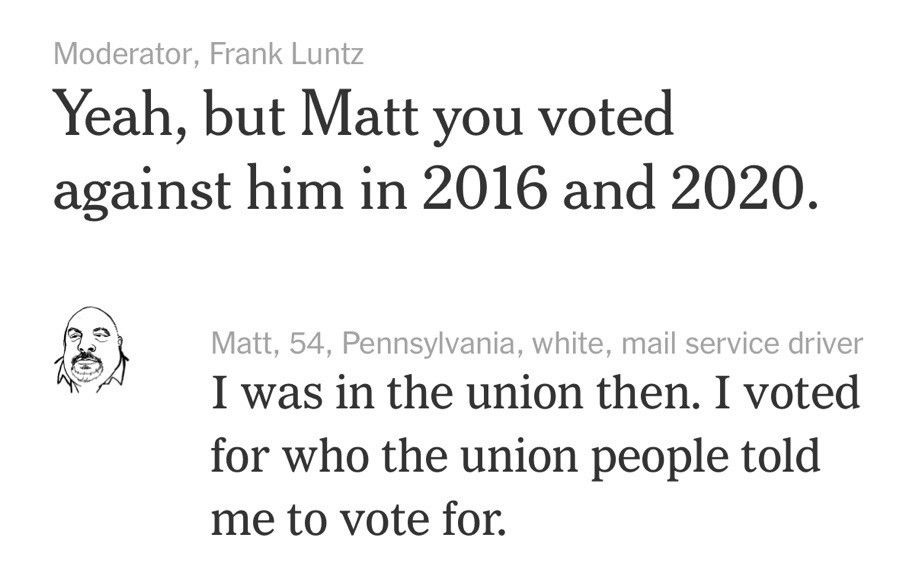Select the "against him in 2016 and 2020." line
Screen dimensions: 919x582
point(434,190)
